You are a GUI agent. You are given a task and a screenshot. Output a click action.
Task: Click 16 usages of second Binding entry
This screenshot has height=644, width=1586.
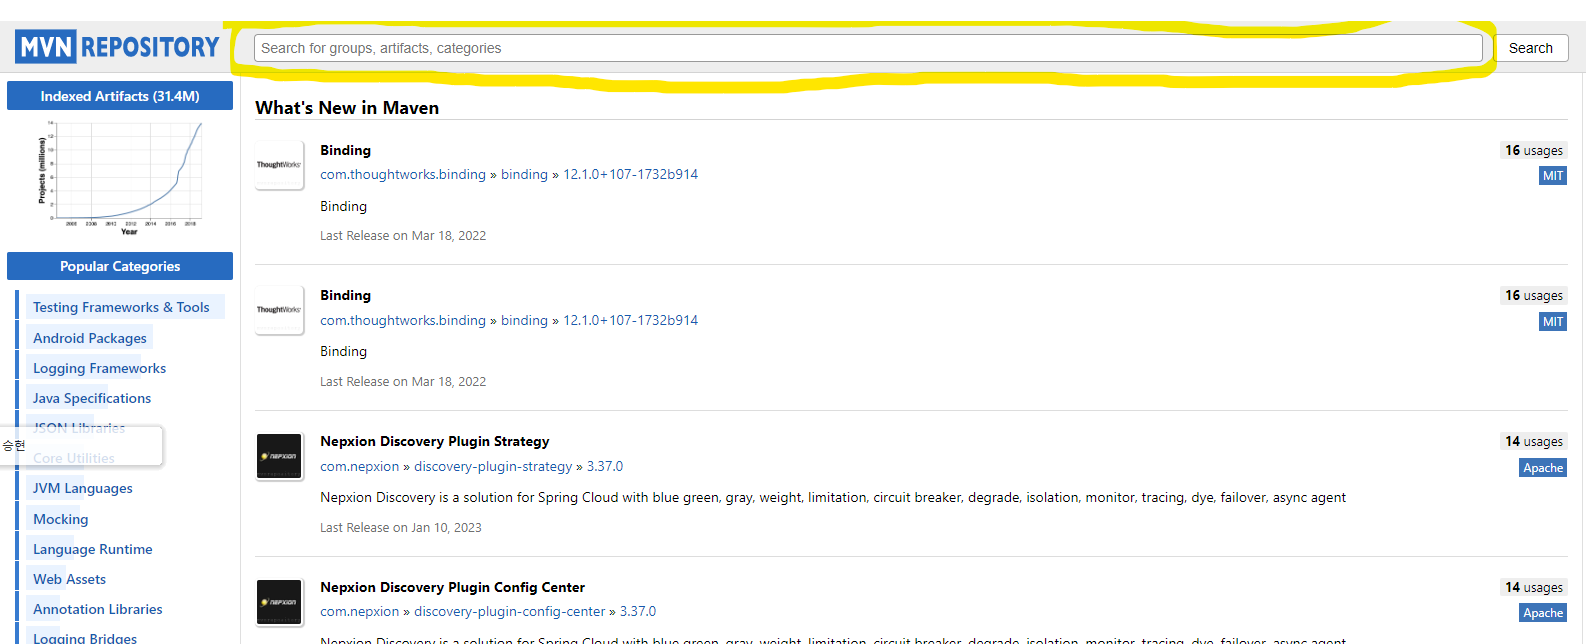click(1534, 295)
